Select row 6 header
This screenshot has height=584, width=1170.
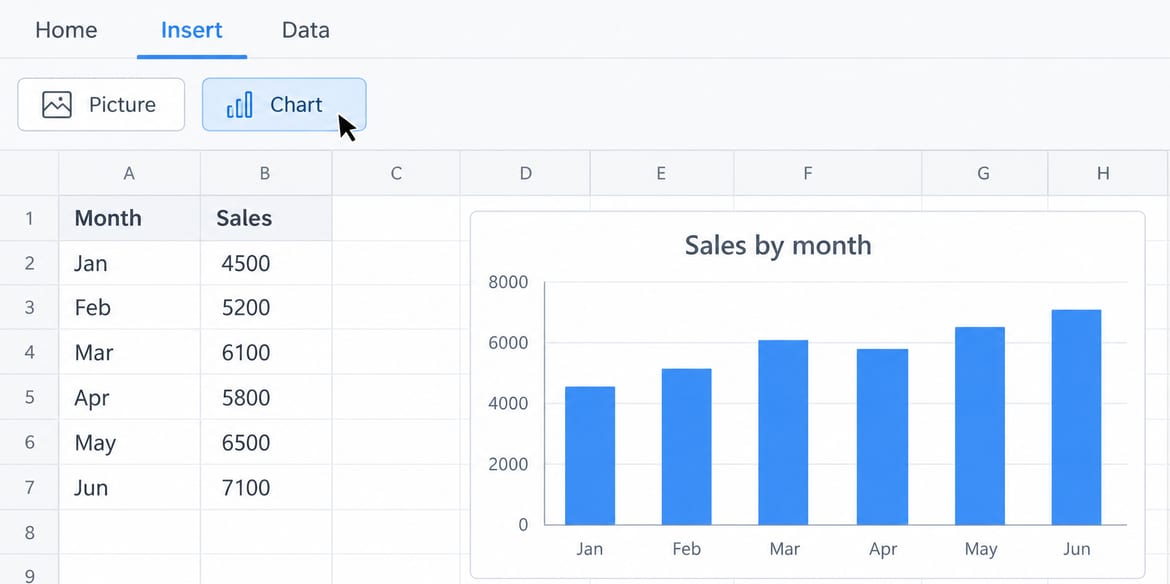click(29, 442)
